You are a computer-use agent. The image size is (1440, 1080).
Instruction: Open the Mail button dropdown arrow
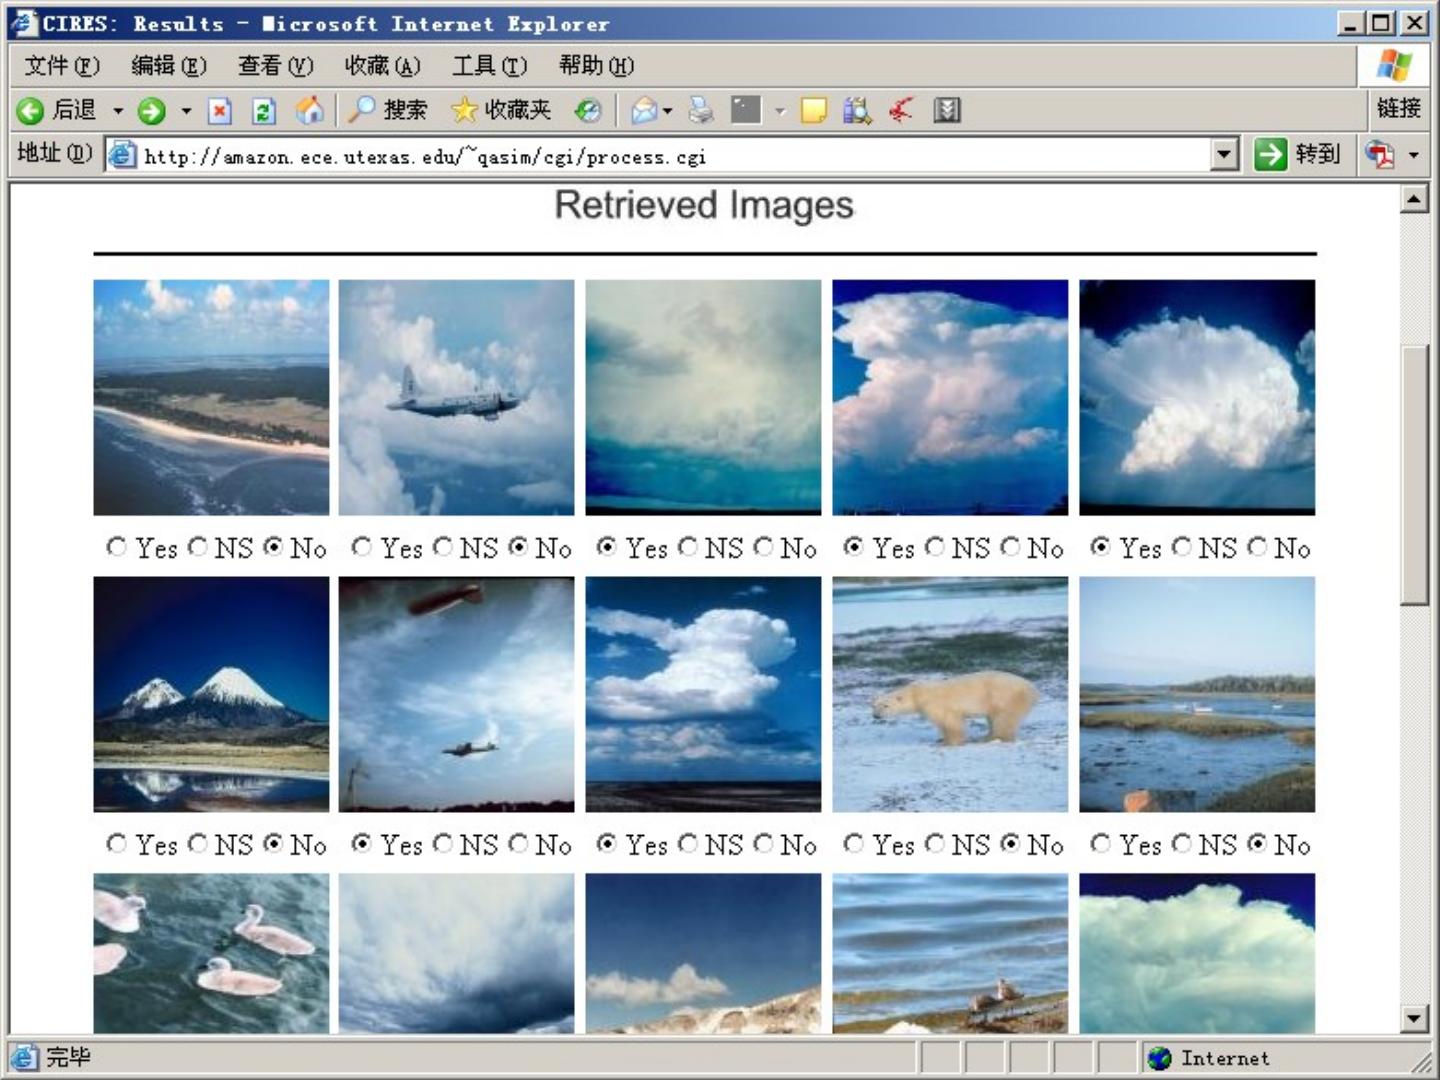point(667,110)
